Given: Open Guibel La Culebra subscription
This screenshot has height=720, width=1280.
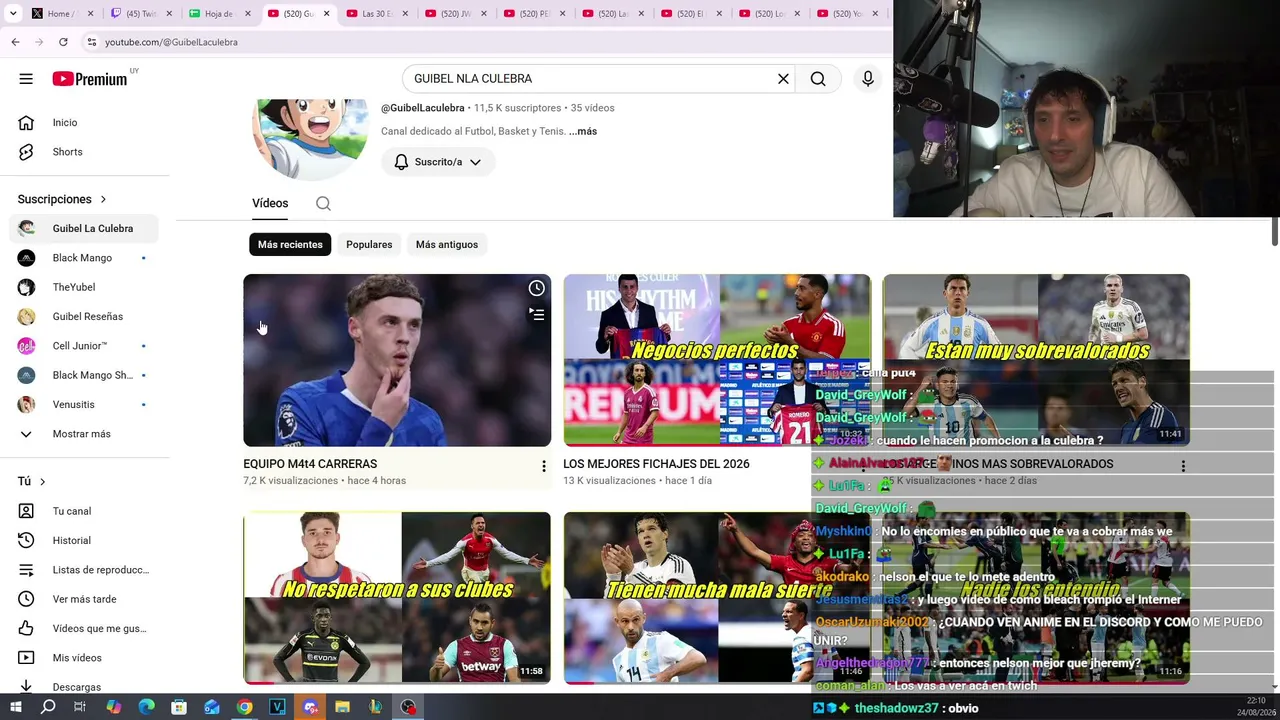Looking at the screenshot, I should (x=84, y=229).
